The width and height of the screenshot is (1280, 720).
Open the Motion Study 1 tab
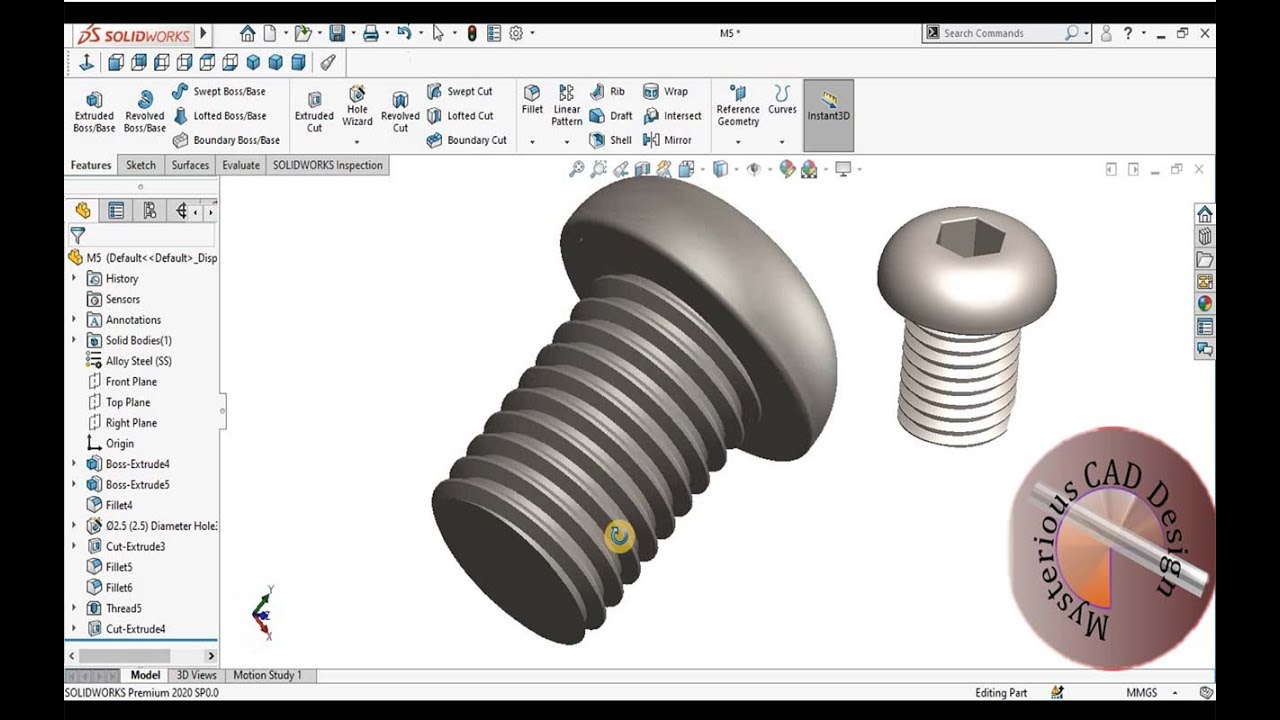(x=267, y=675)
